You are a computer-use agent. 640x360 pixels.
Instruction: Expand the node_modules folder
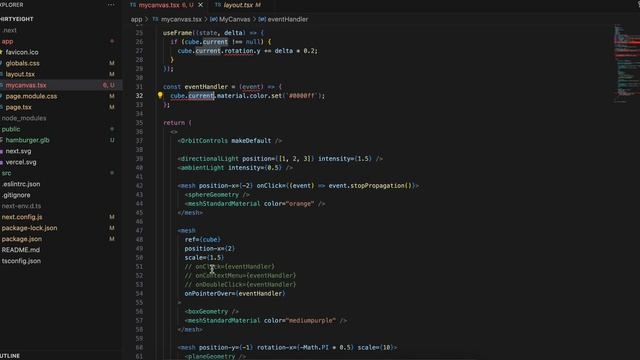point(24,118)
